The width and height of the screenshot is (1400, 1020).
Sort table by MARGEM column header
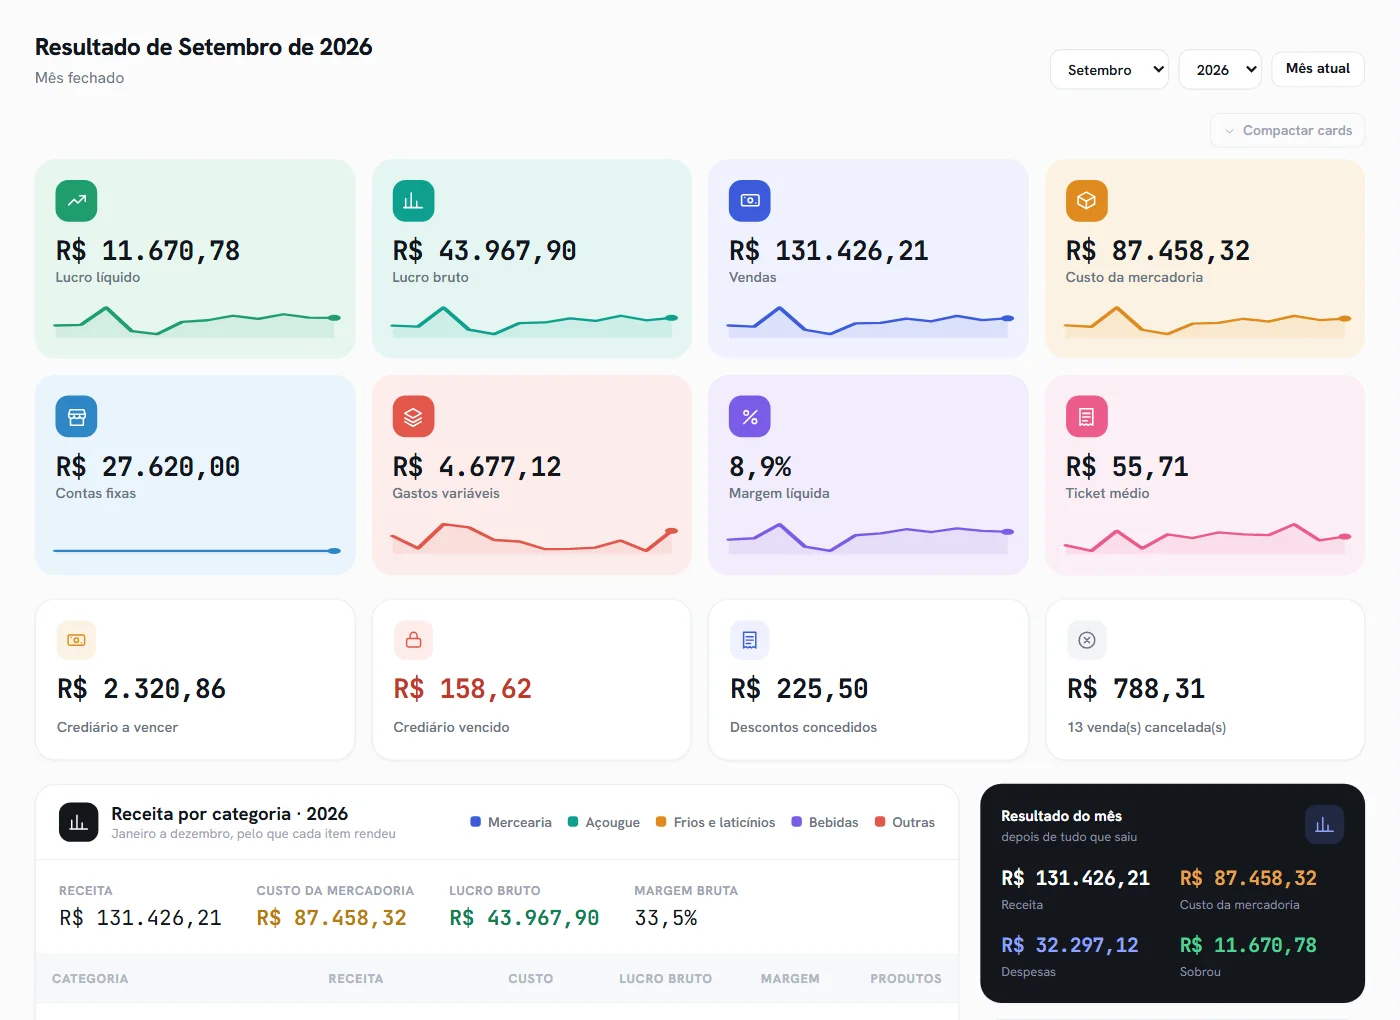(790, 979)
